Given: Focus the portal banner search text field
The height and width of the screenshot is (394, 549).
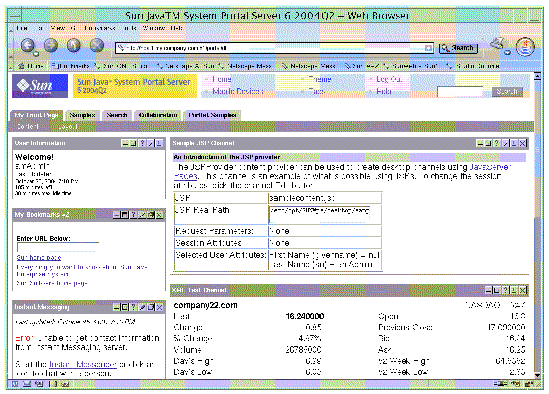Looking at the screenshot, I should 460,92.
